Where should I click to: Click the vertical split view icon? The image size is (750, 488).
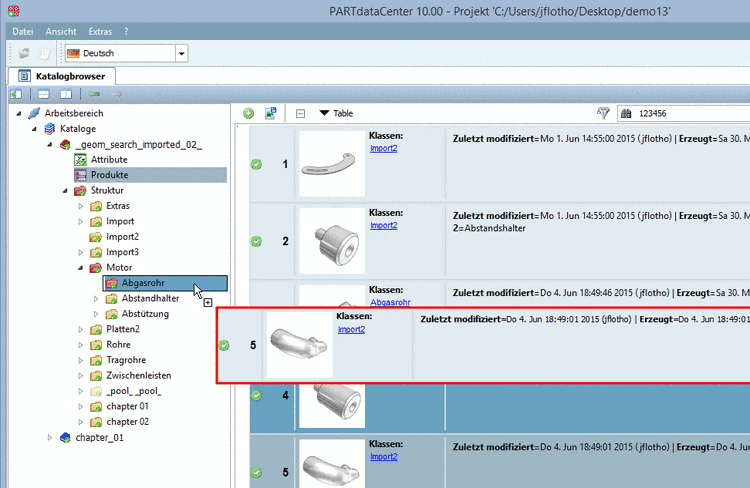click(x=66, y=94)
